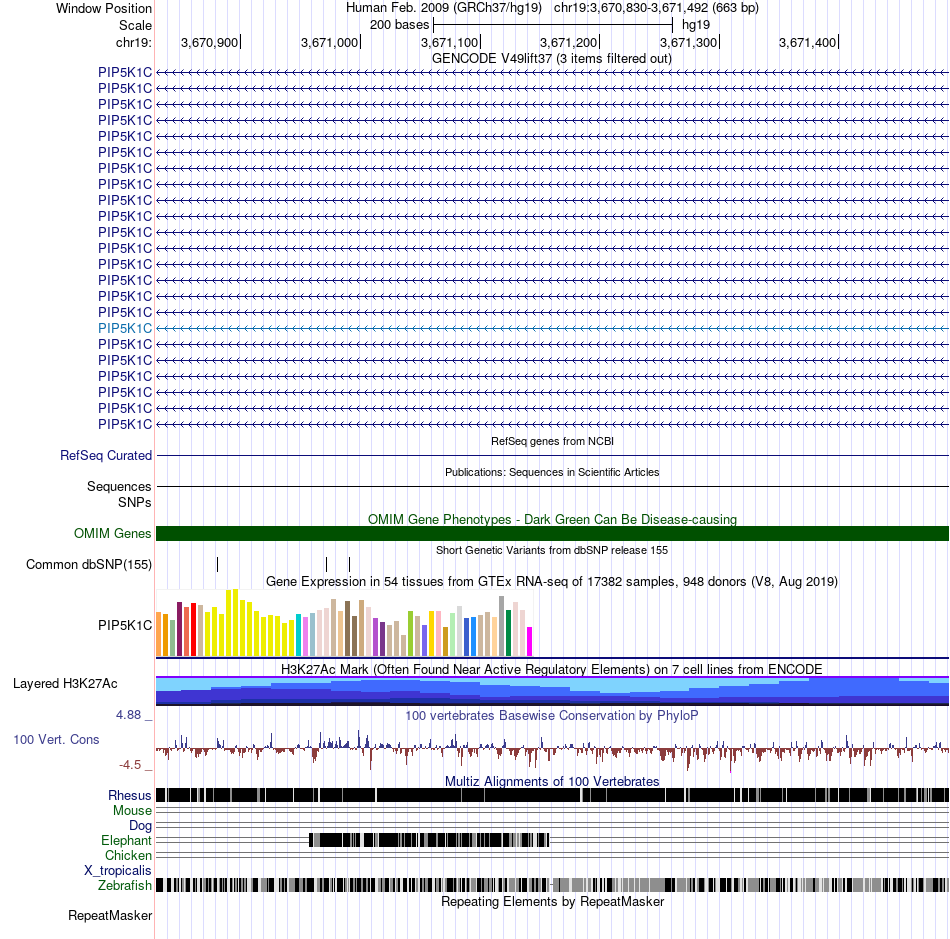Click the Elephant alignment block
The image size is (950, 939).
(x=429, y=840)
